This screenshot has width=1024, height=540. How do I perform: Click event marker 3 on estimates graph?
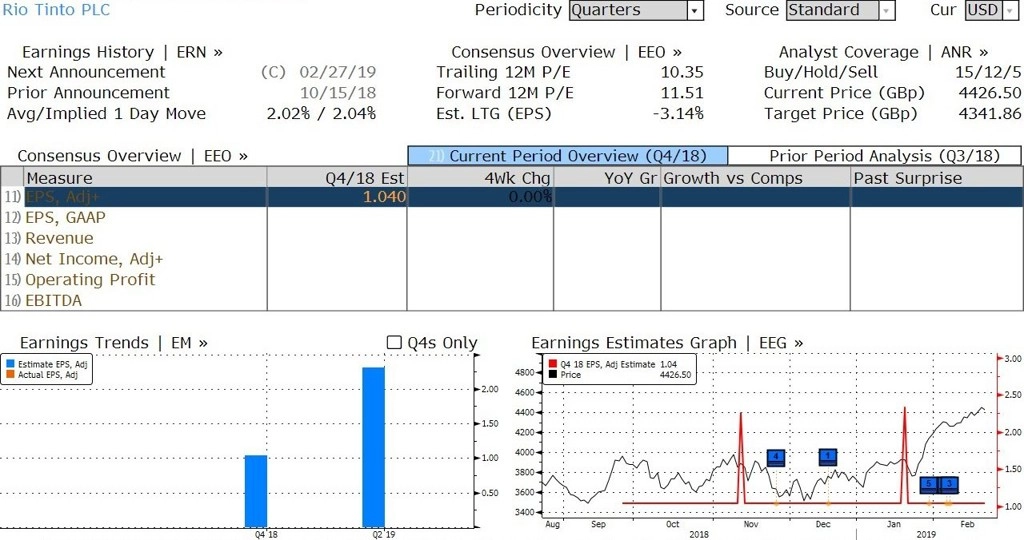(949, 484)
